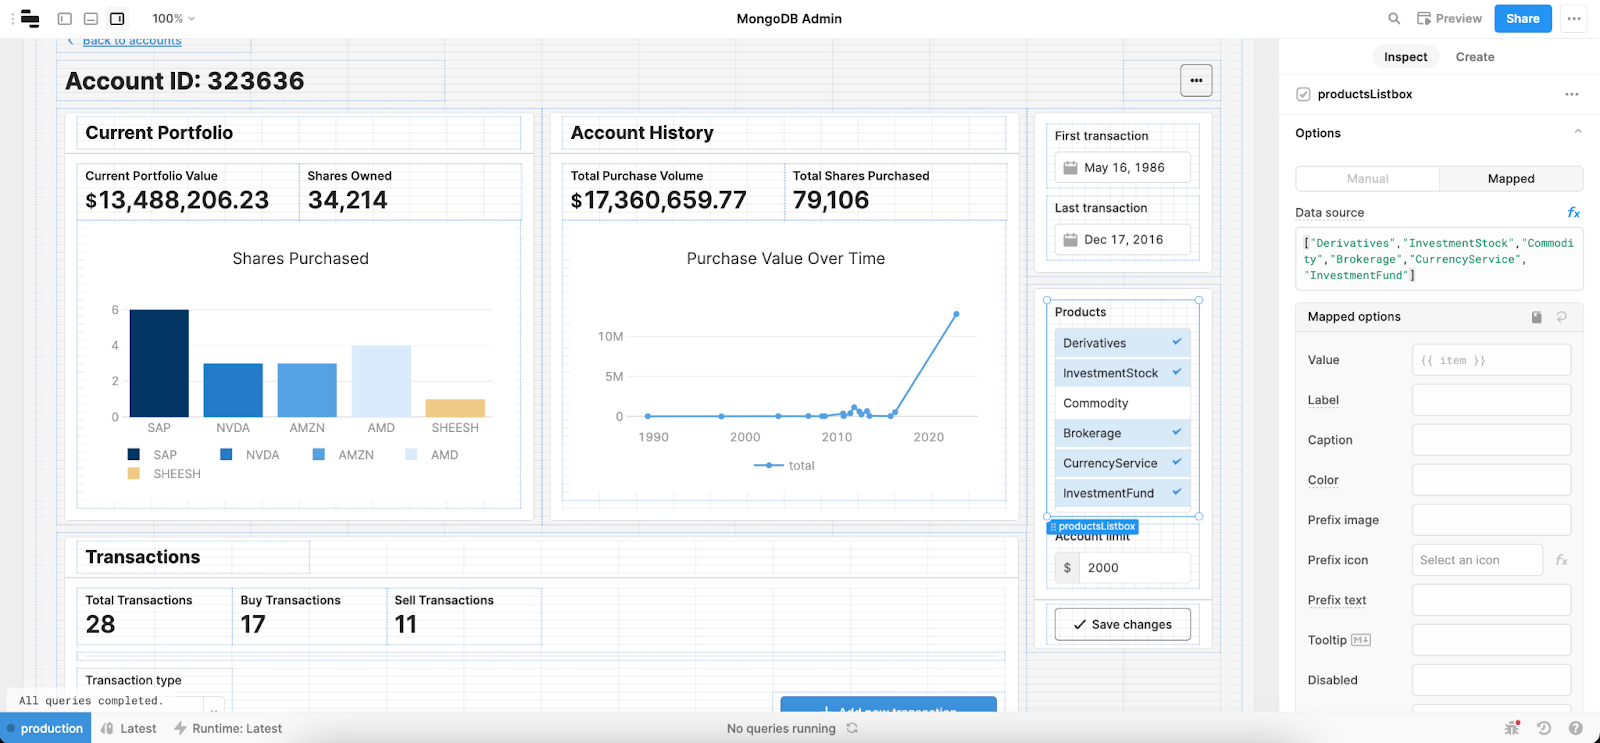This screenshot has width=1600, height=743.
Task: Switch options mode to Mapped
Action: tap(1511, 179)
